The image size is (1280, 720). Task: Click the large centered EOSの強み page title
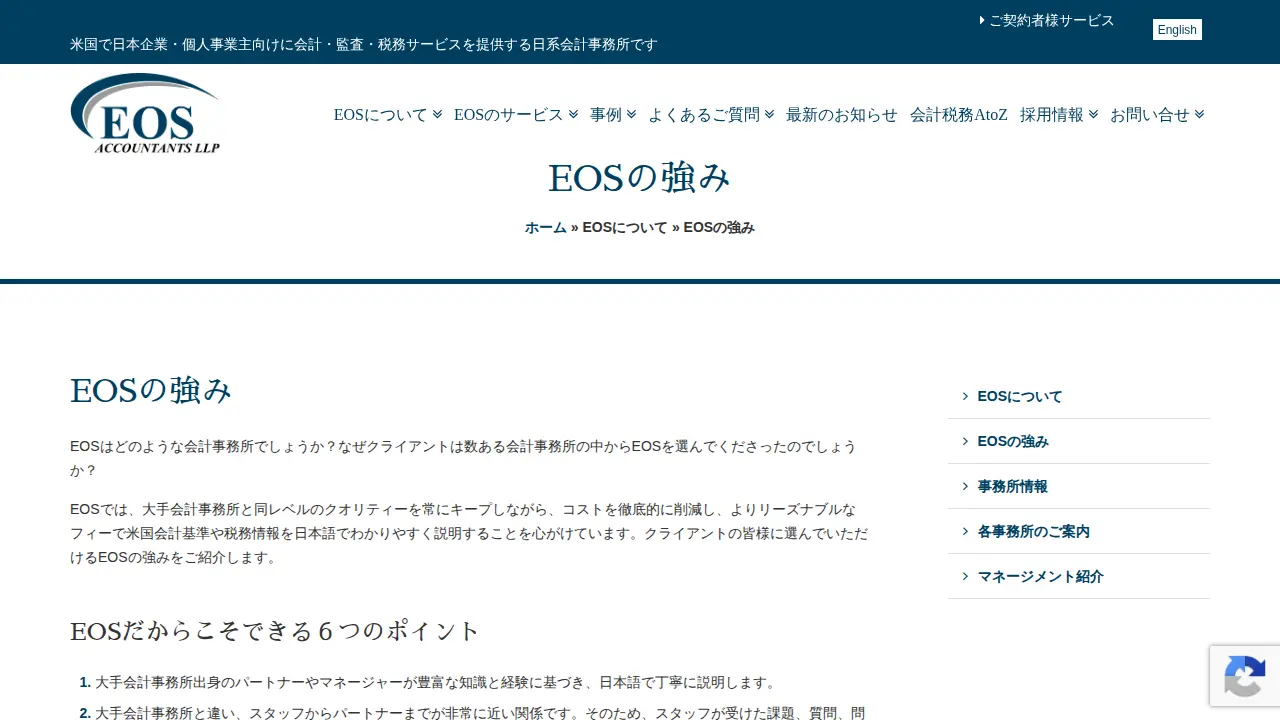(640, 177)
